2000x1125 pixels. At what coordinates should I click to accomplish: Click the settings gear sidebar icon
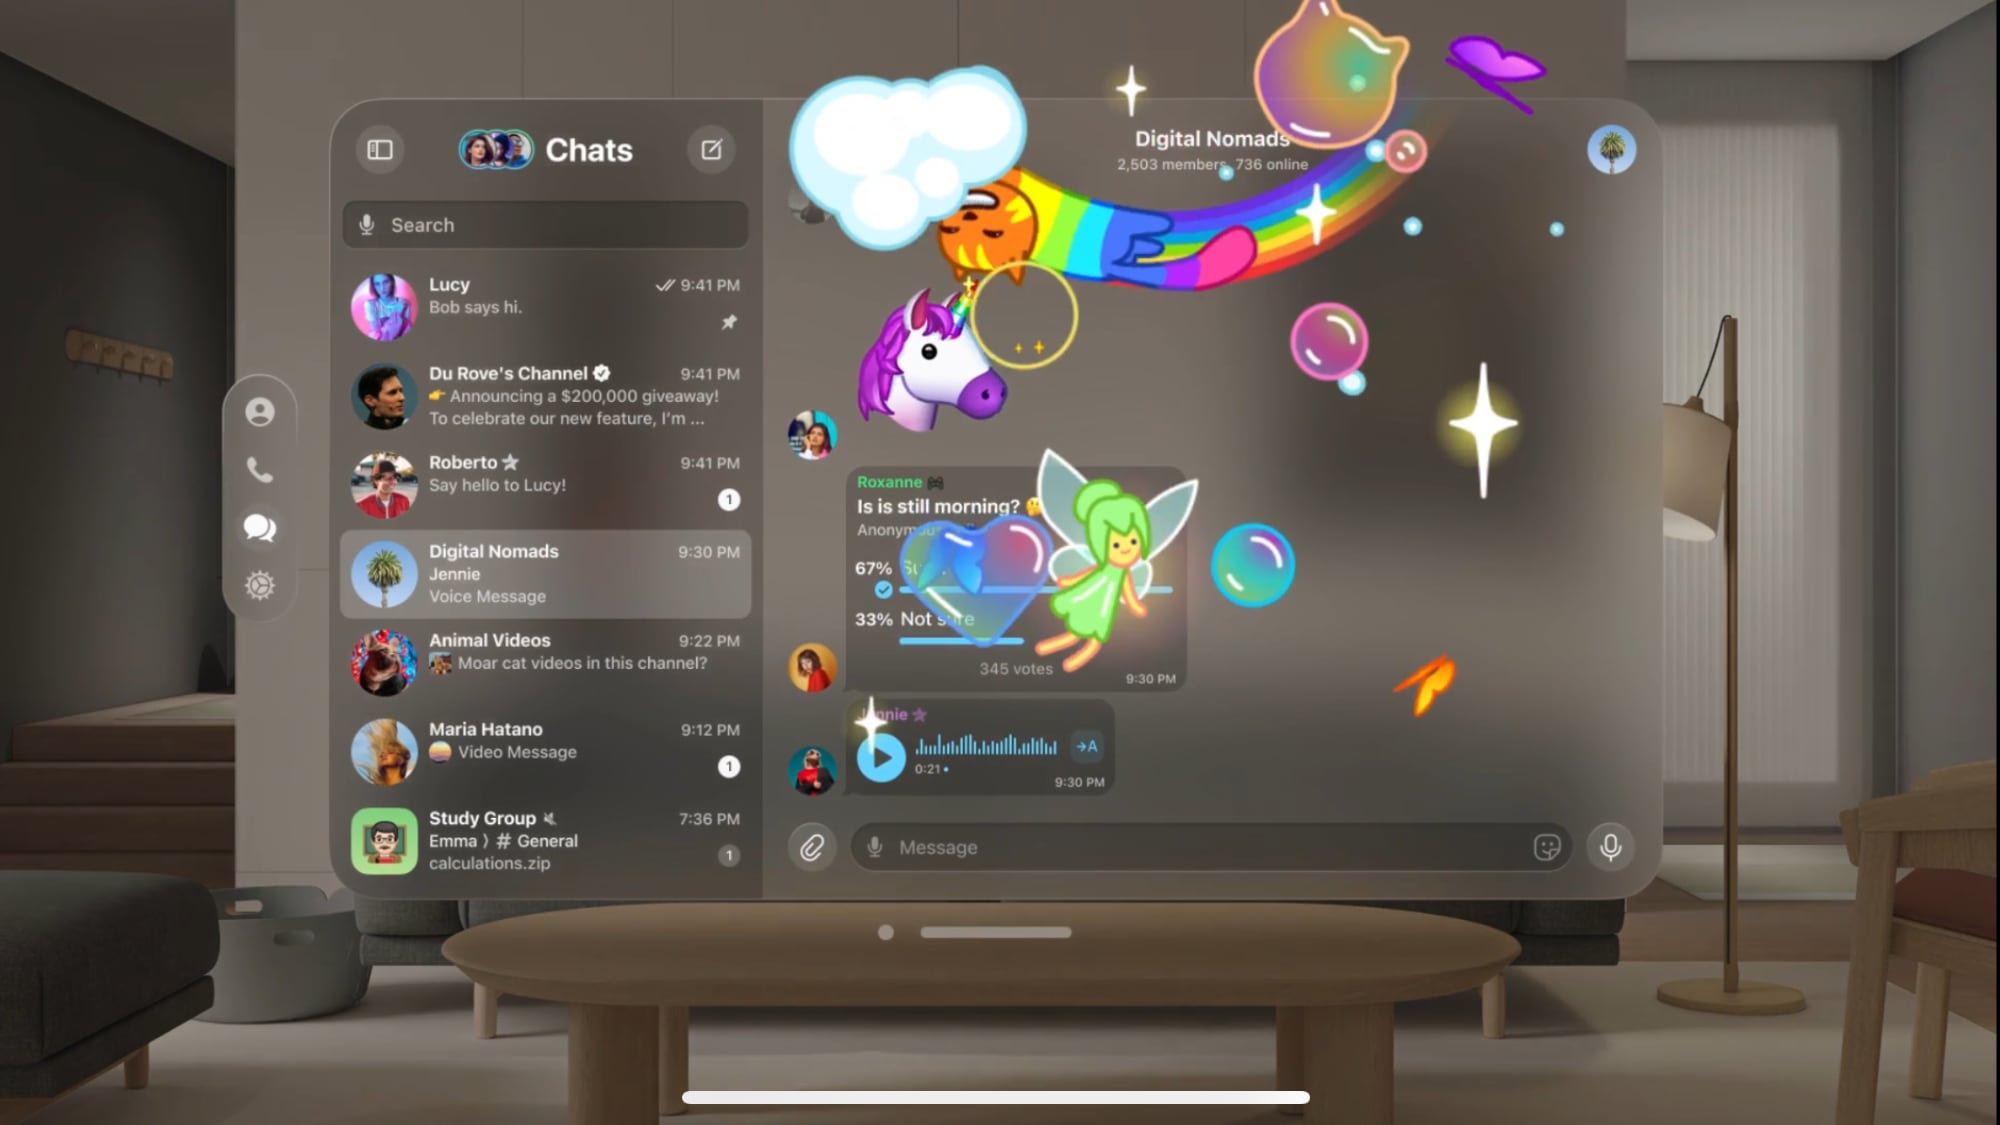(x=258, y=584)
